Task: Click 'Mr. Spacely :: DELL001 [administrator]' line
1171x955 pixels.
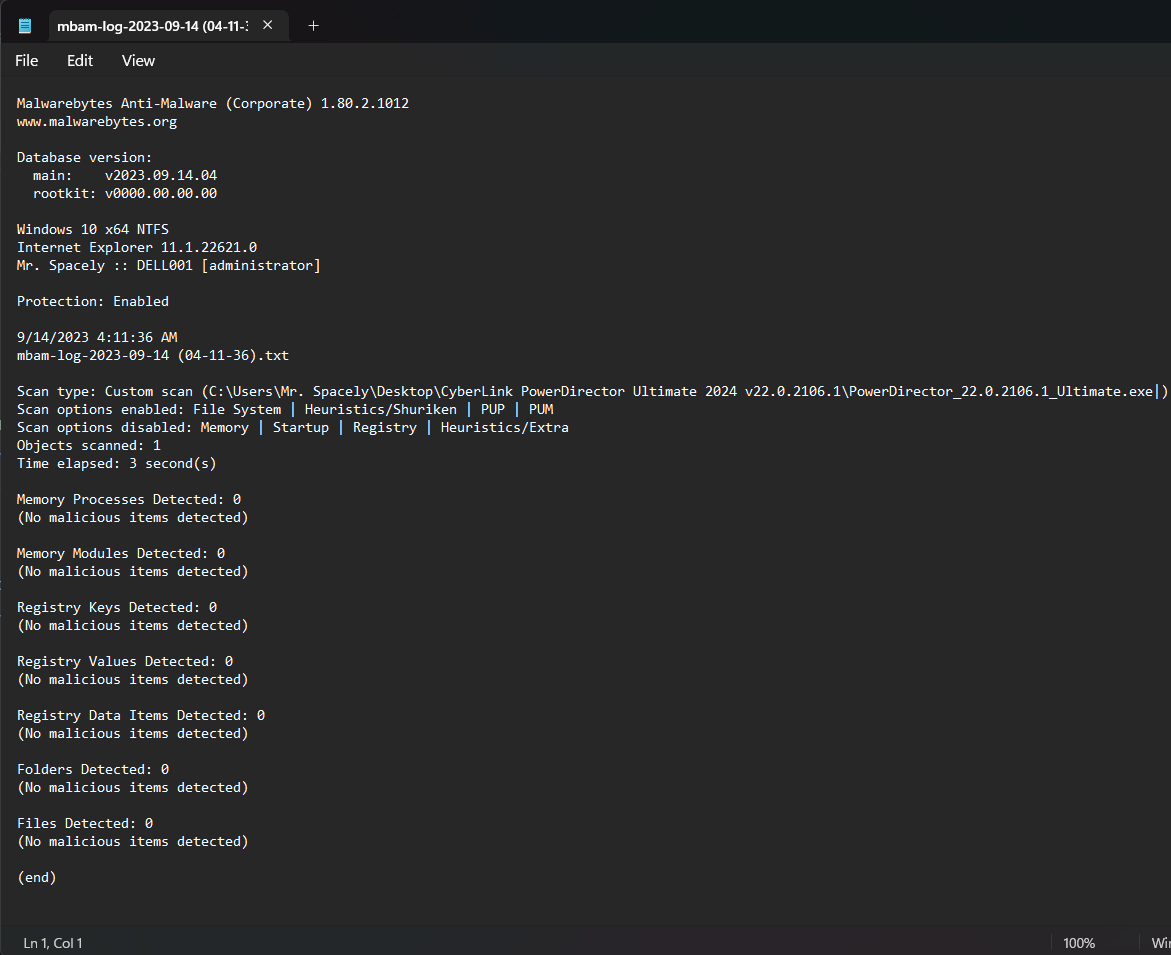Action: tap(169, 265)
